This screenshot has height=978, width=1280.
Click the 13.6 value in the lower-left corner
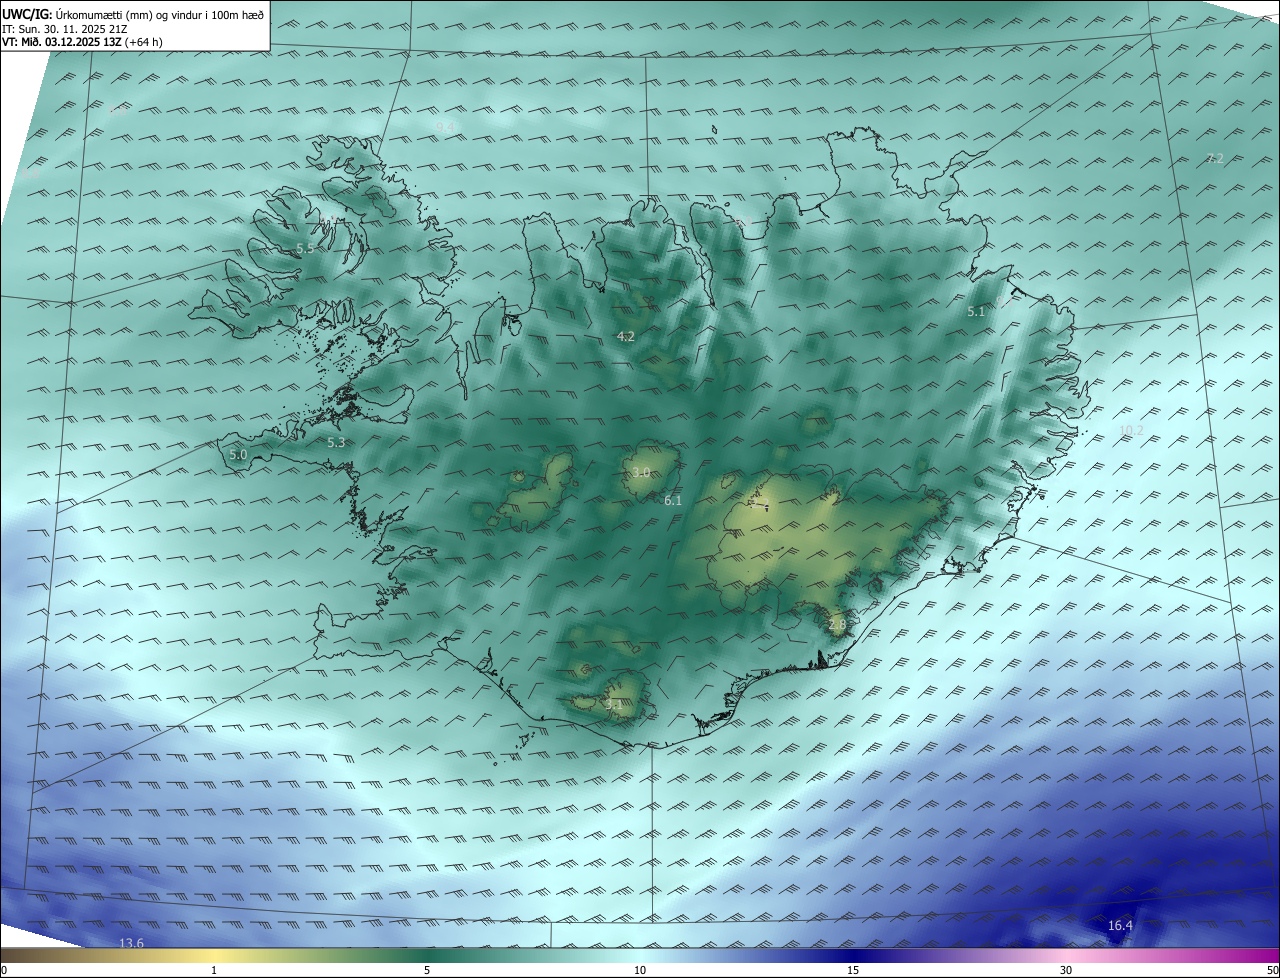coord(131,943)
